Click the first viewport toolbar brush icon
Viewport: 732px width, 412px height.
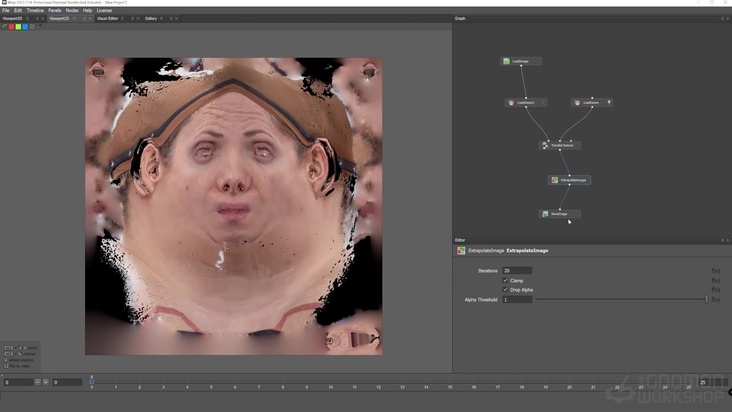tap(5, 27)
